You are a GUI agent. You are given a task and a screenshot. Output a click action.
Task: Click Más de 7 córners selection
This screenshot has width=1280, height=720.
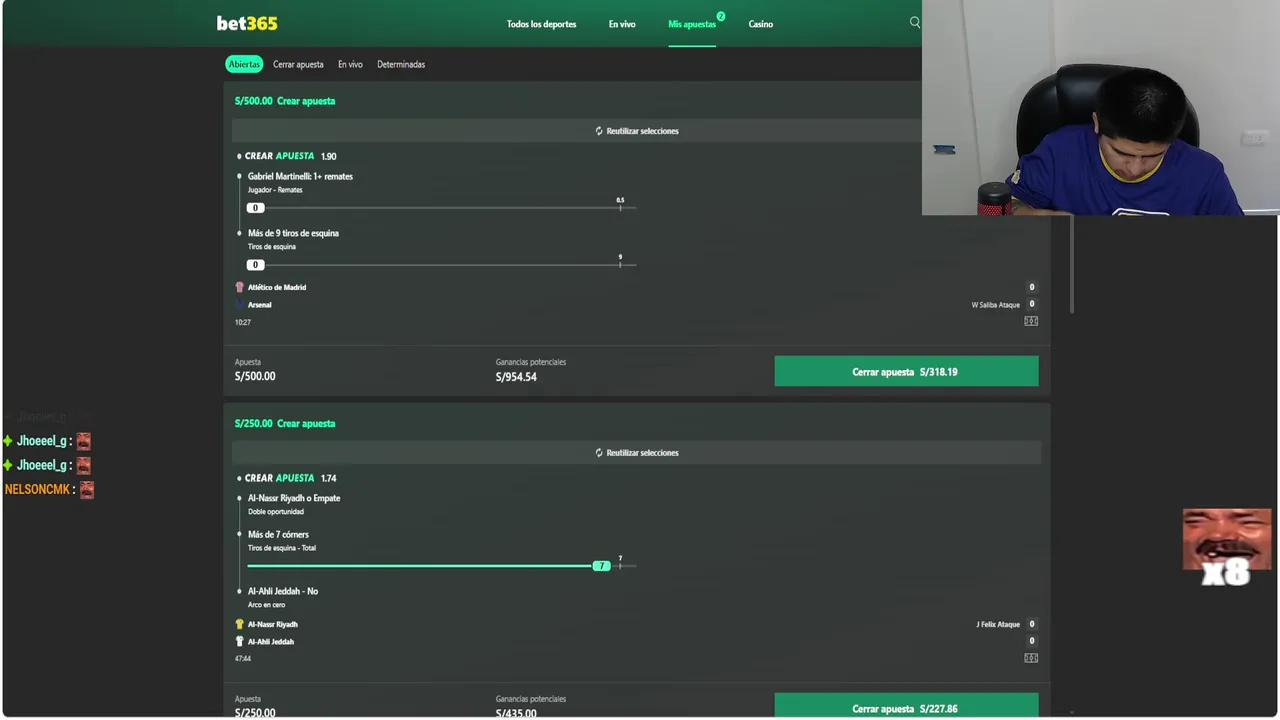click(x=278, y=534)
